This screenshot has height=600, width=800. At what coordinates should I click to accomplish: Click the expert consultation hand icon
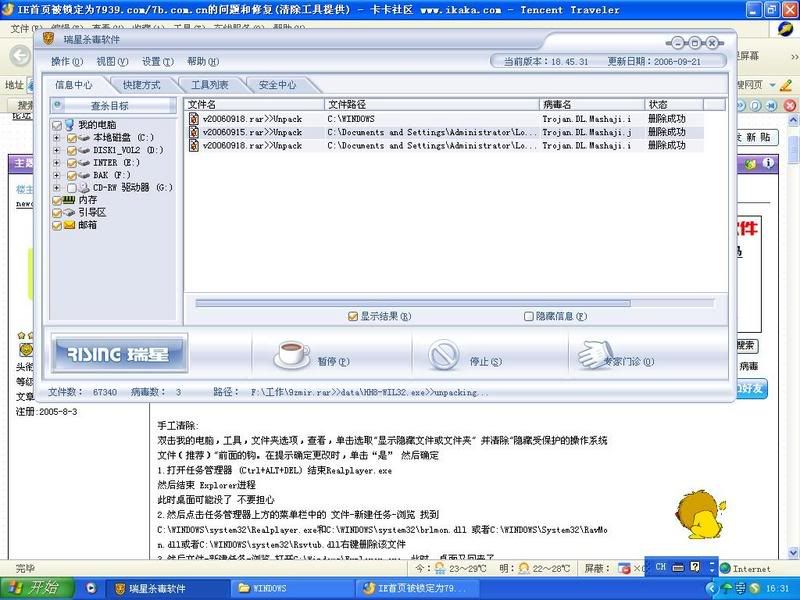589,353
